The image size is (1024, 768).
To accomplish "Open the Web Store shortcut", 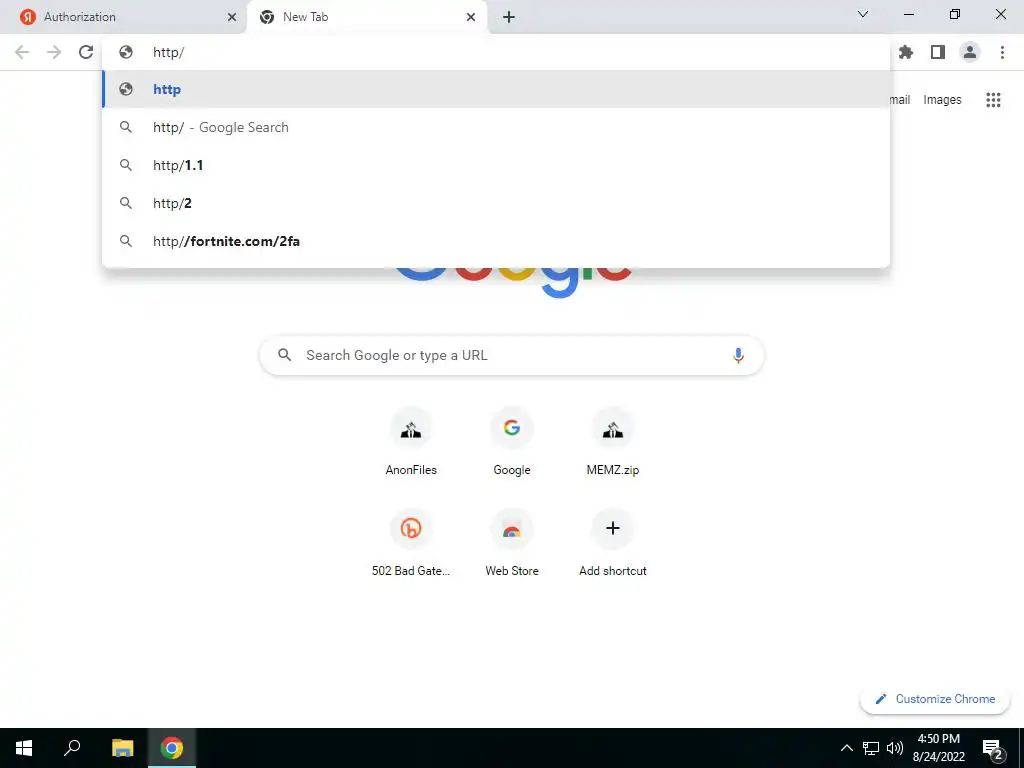I will click(x=512, y=541).
